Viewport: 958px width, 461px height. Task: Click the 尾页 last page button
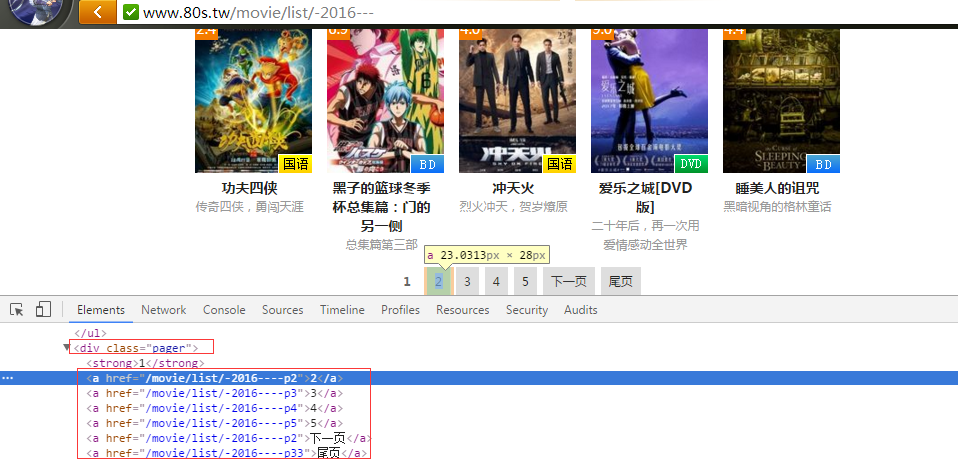621,281
